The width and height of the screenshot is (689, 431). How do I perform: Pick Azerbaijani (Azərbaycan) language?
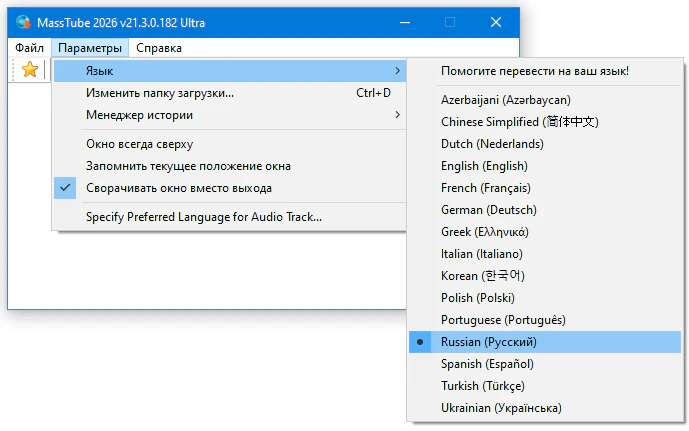click(505, 100)
